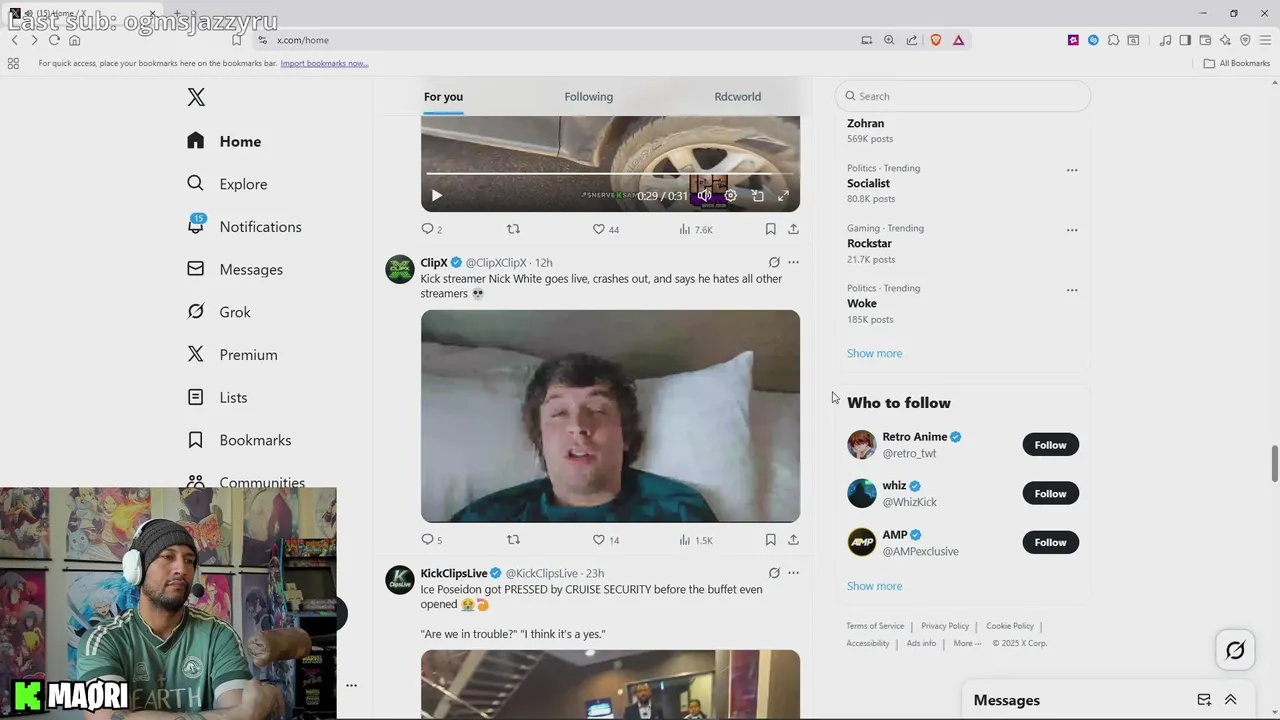Switch to the Rdcworld tab
This screenshot has height=720, width=1280.
737,97
